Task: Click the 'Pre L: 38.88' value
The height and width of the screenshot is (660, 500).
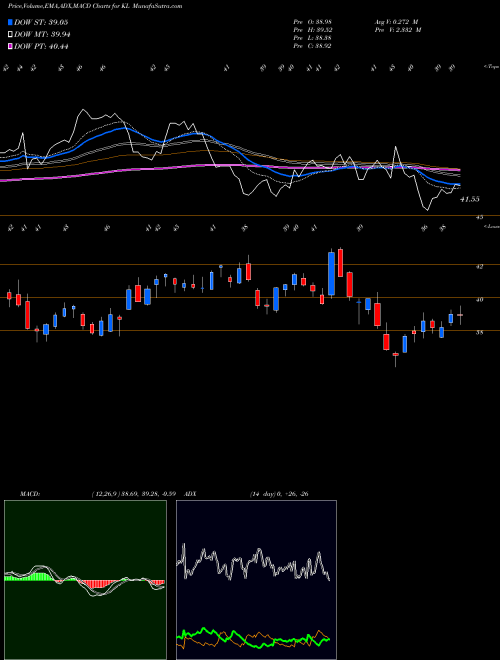Action: point(314,38)
